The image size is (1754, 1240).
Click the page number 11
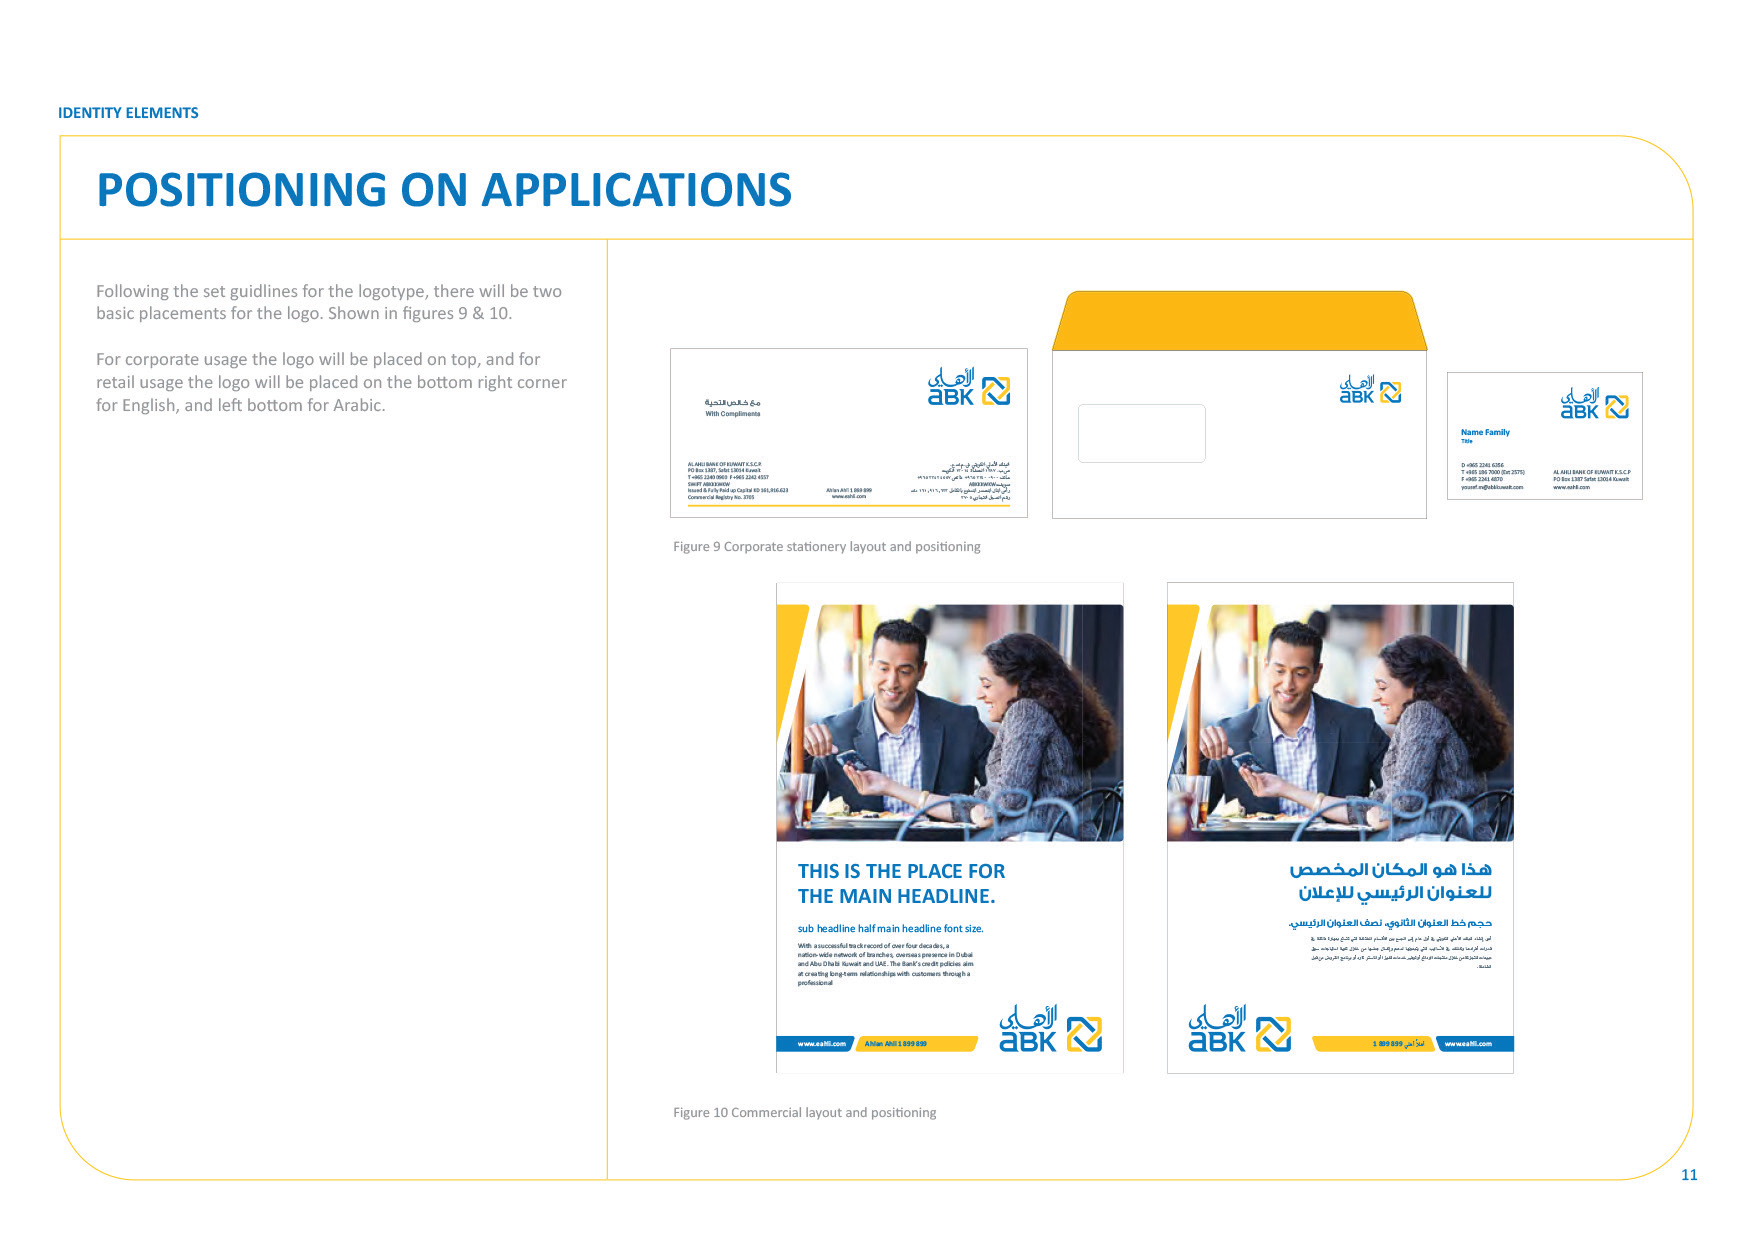click(1689, 1175)
